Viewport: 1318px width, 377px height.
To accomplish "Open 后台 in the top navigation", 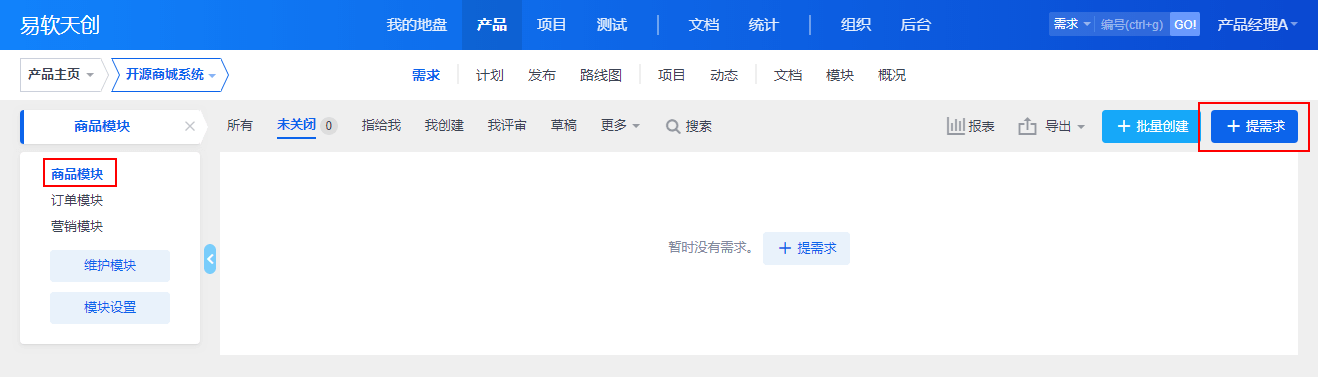I will coord(916,25).
